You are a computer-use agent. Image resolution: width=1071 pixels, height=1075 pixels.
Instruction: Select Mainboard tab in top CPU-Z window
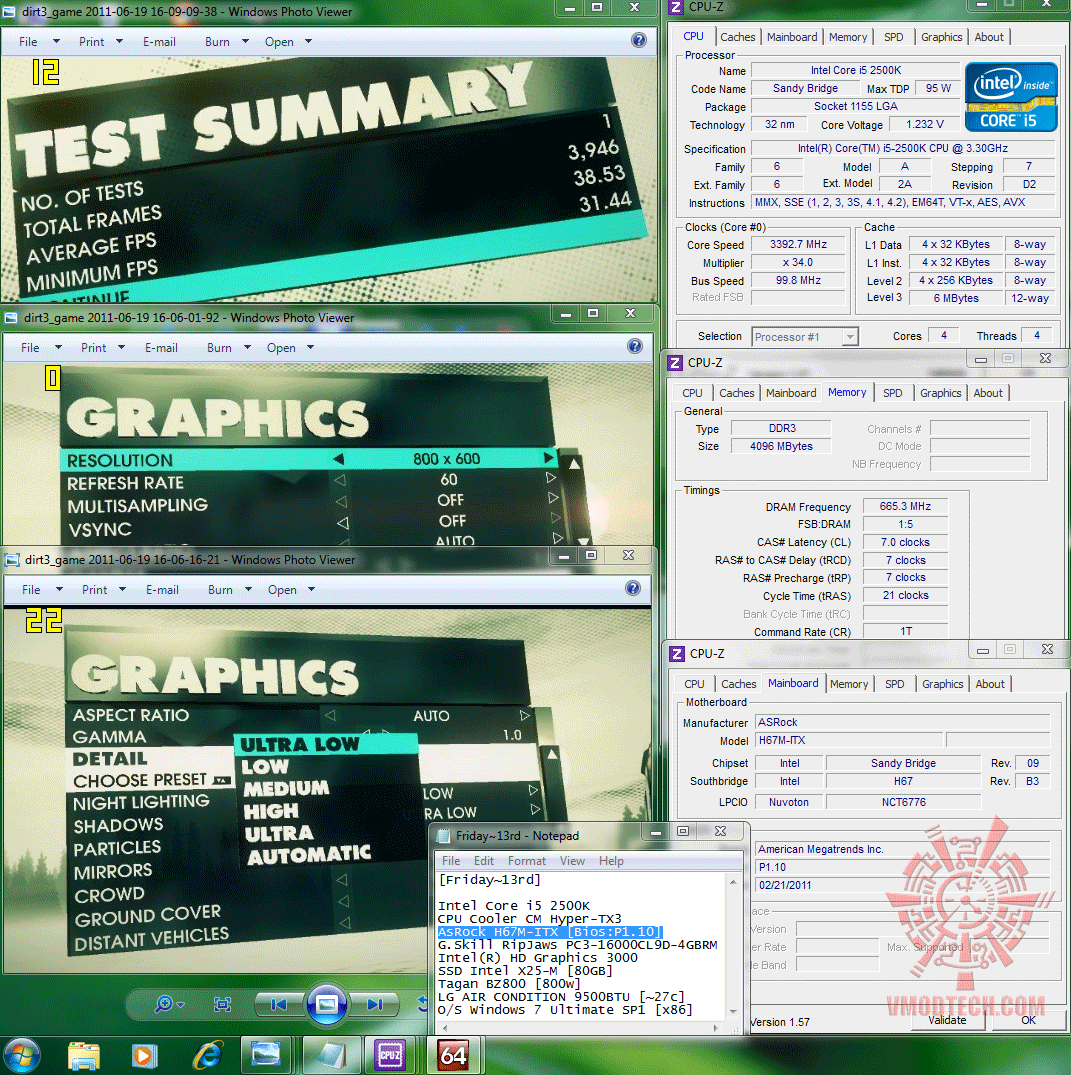(792, 37)
